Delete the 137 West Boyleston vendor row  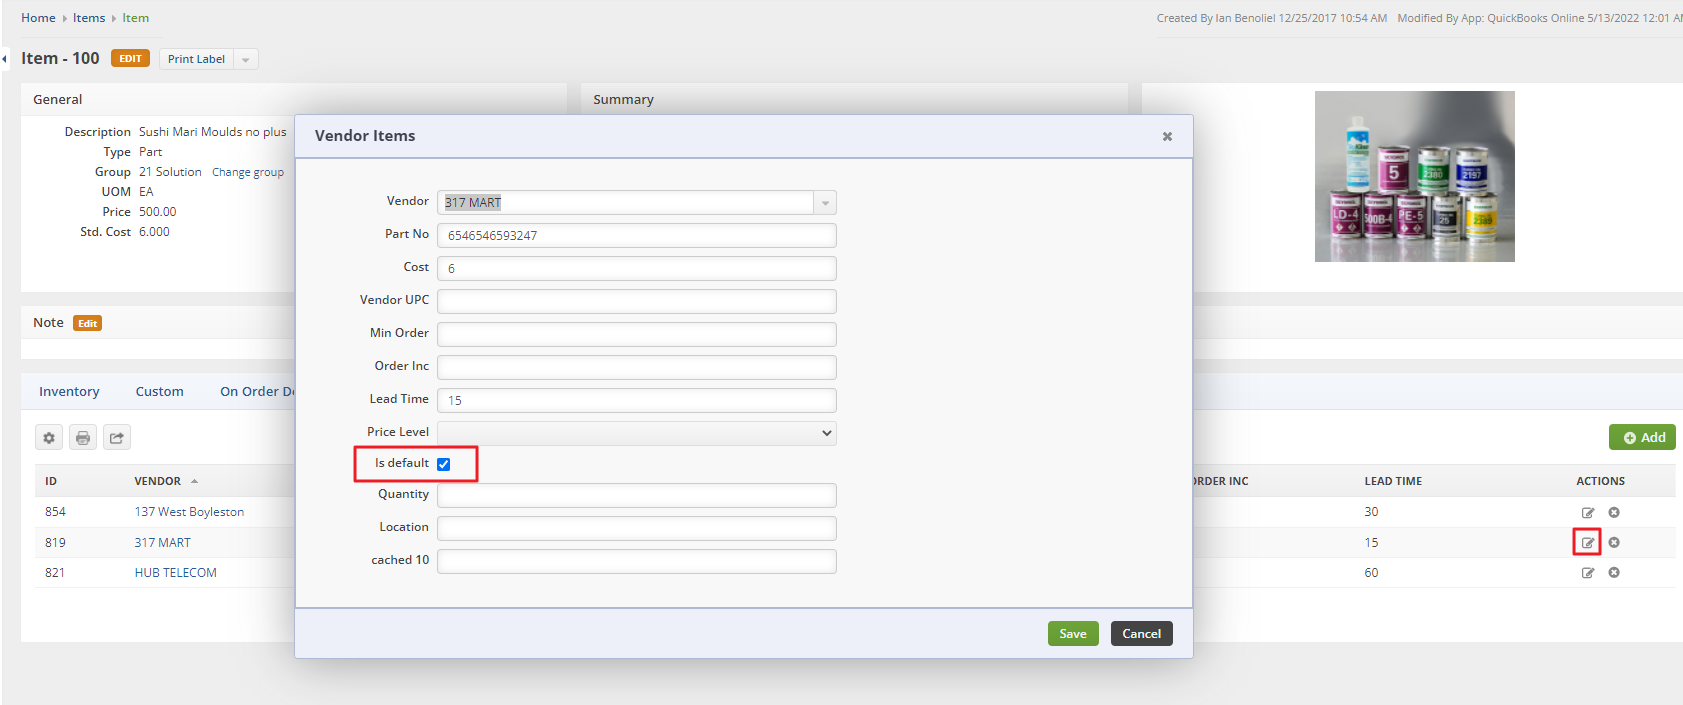point(1614,513)
